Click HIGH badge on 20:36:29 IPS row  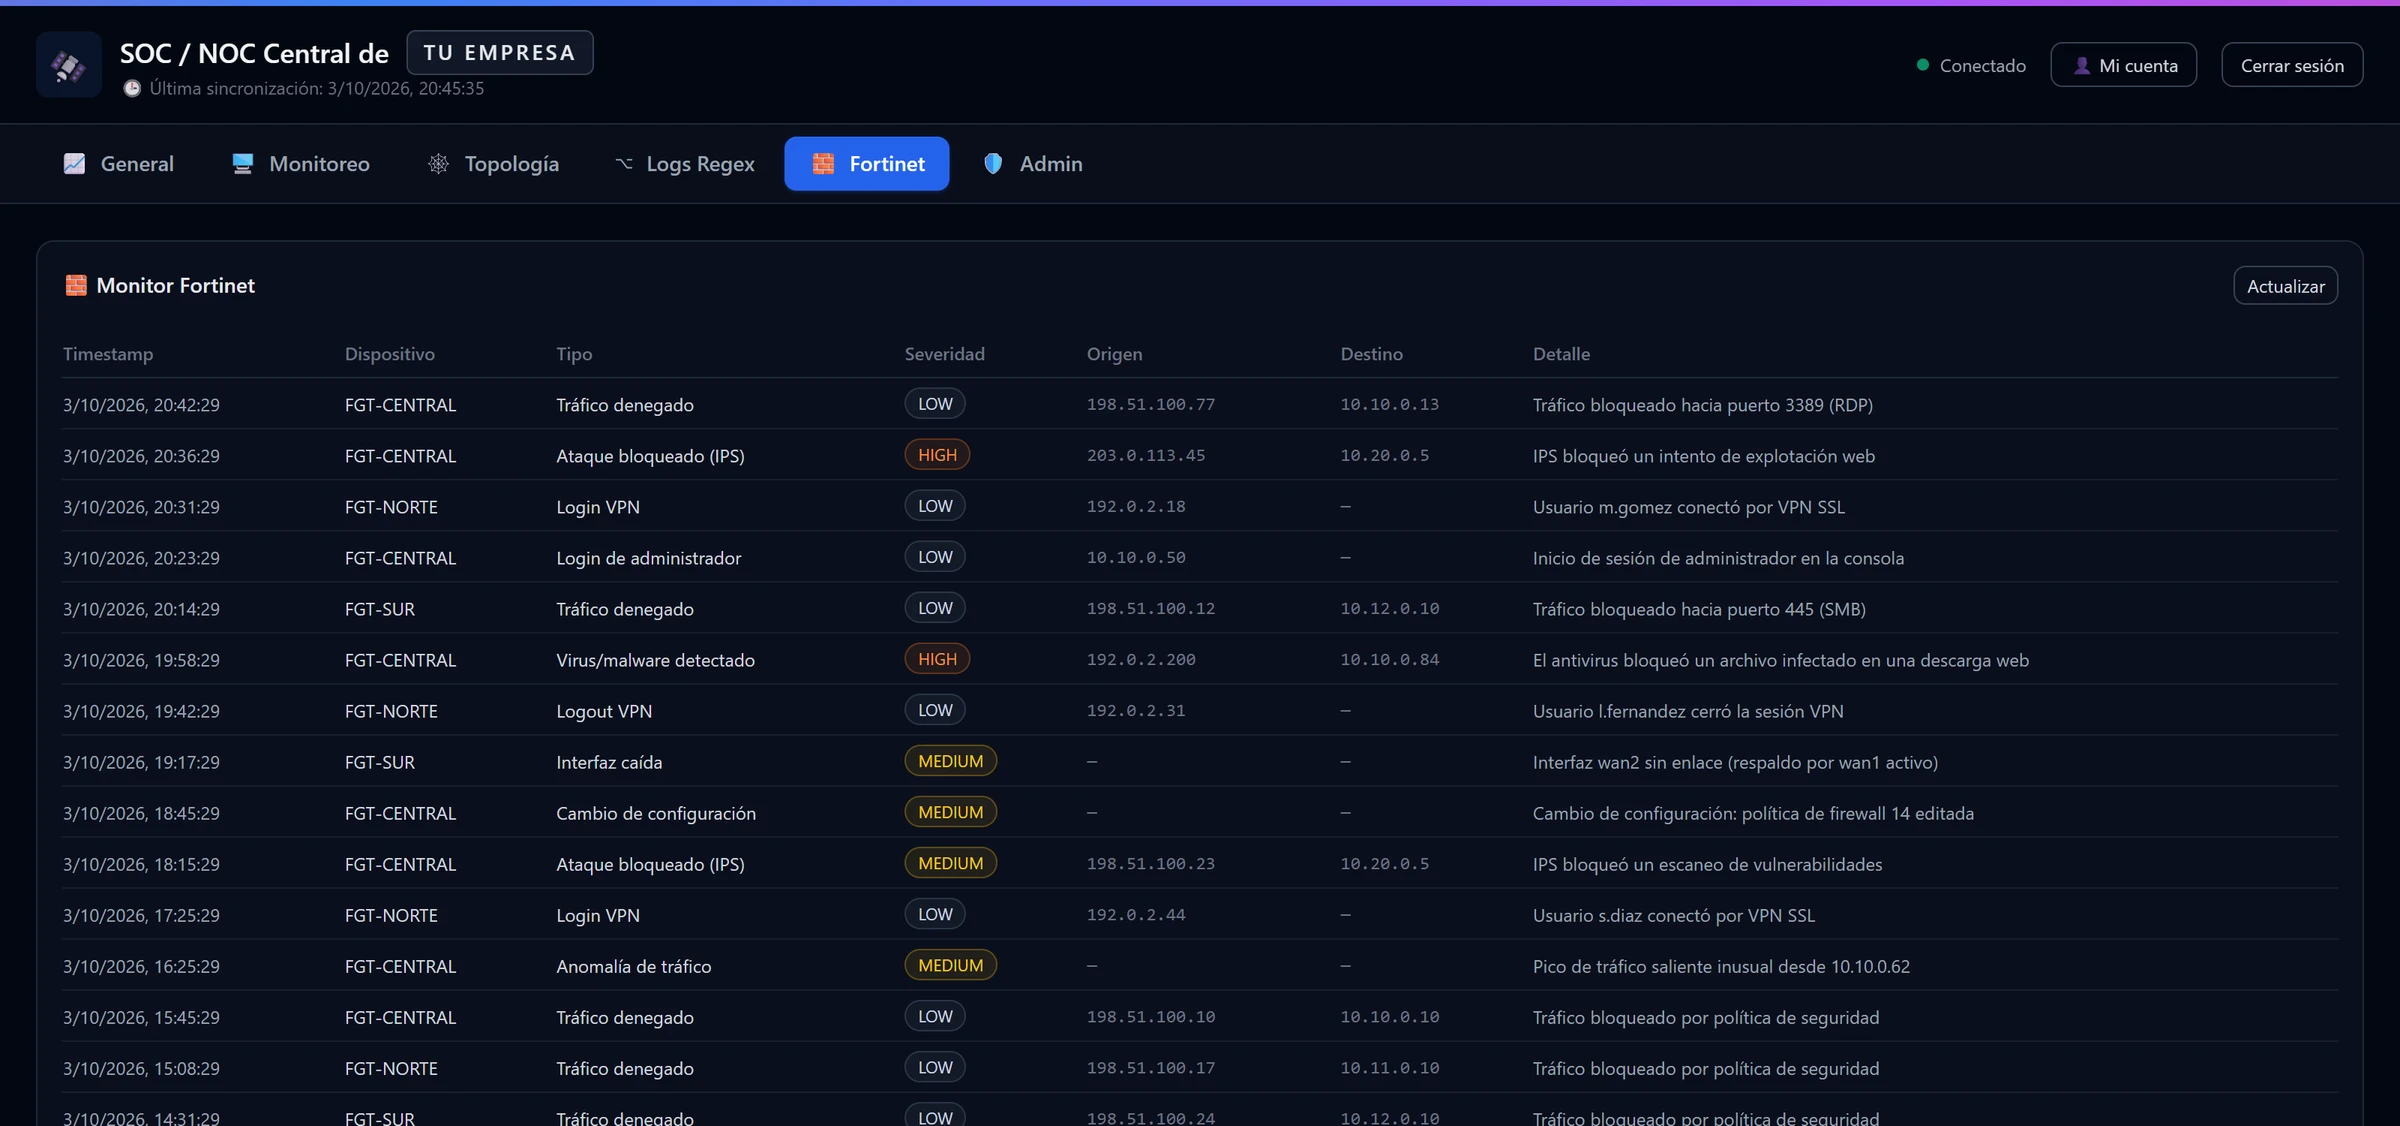[937, 455]
